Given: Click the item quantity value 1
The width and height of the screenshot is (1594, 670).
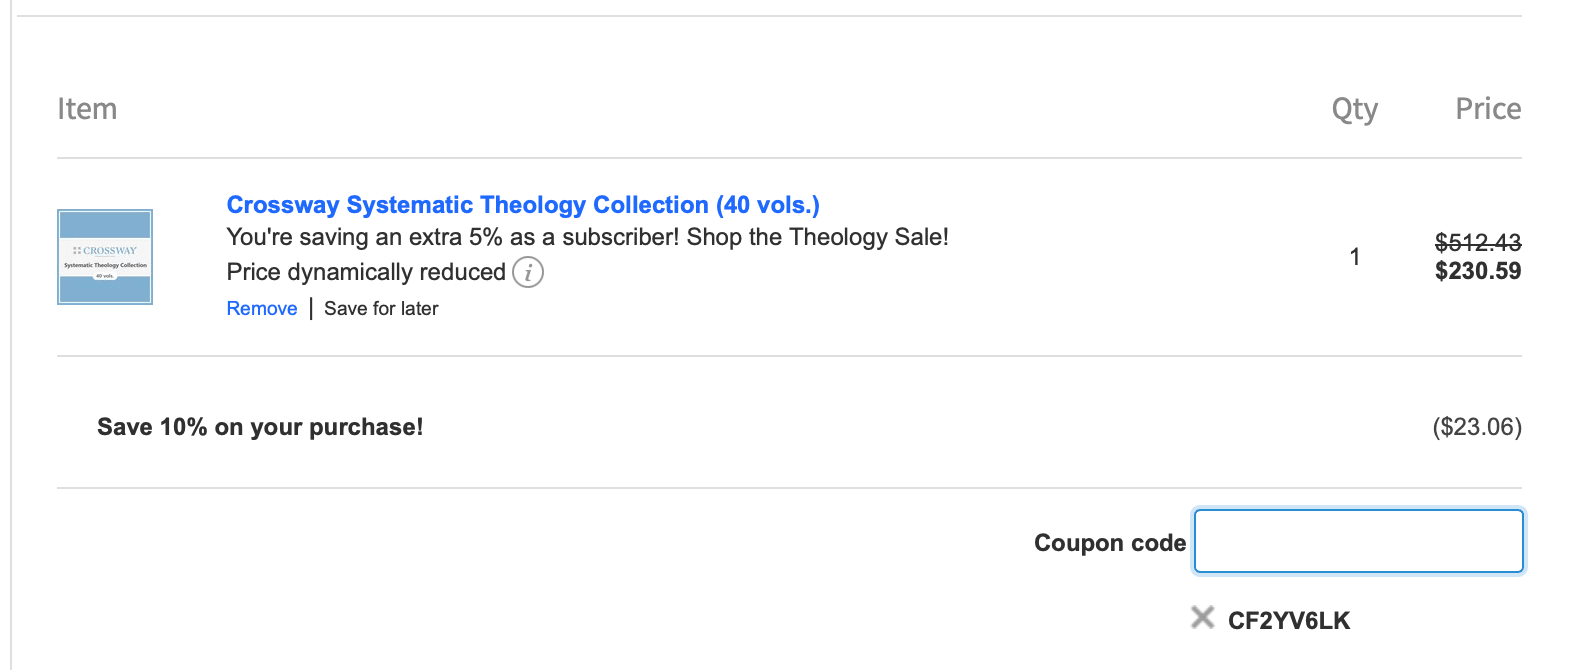Looking at the screenshot, I should (1355, 257).
